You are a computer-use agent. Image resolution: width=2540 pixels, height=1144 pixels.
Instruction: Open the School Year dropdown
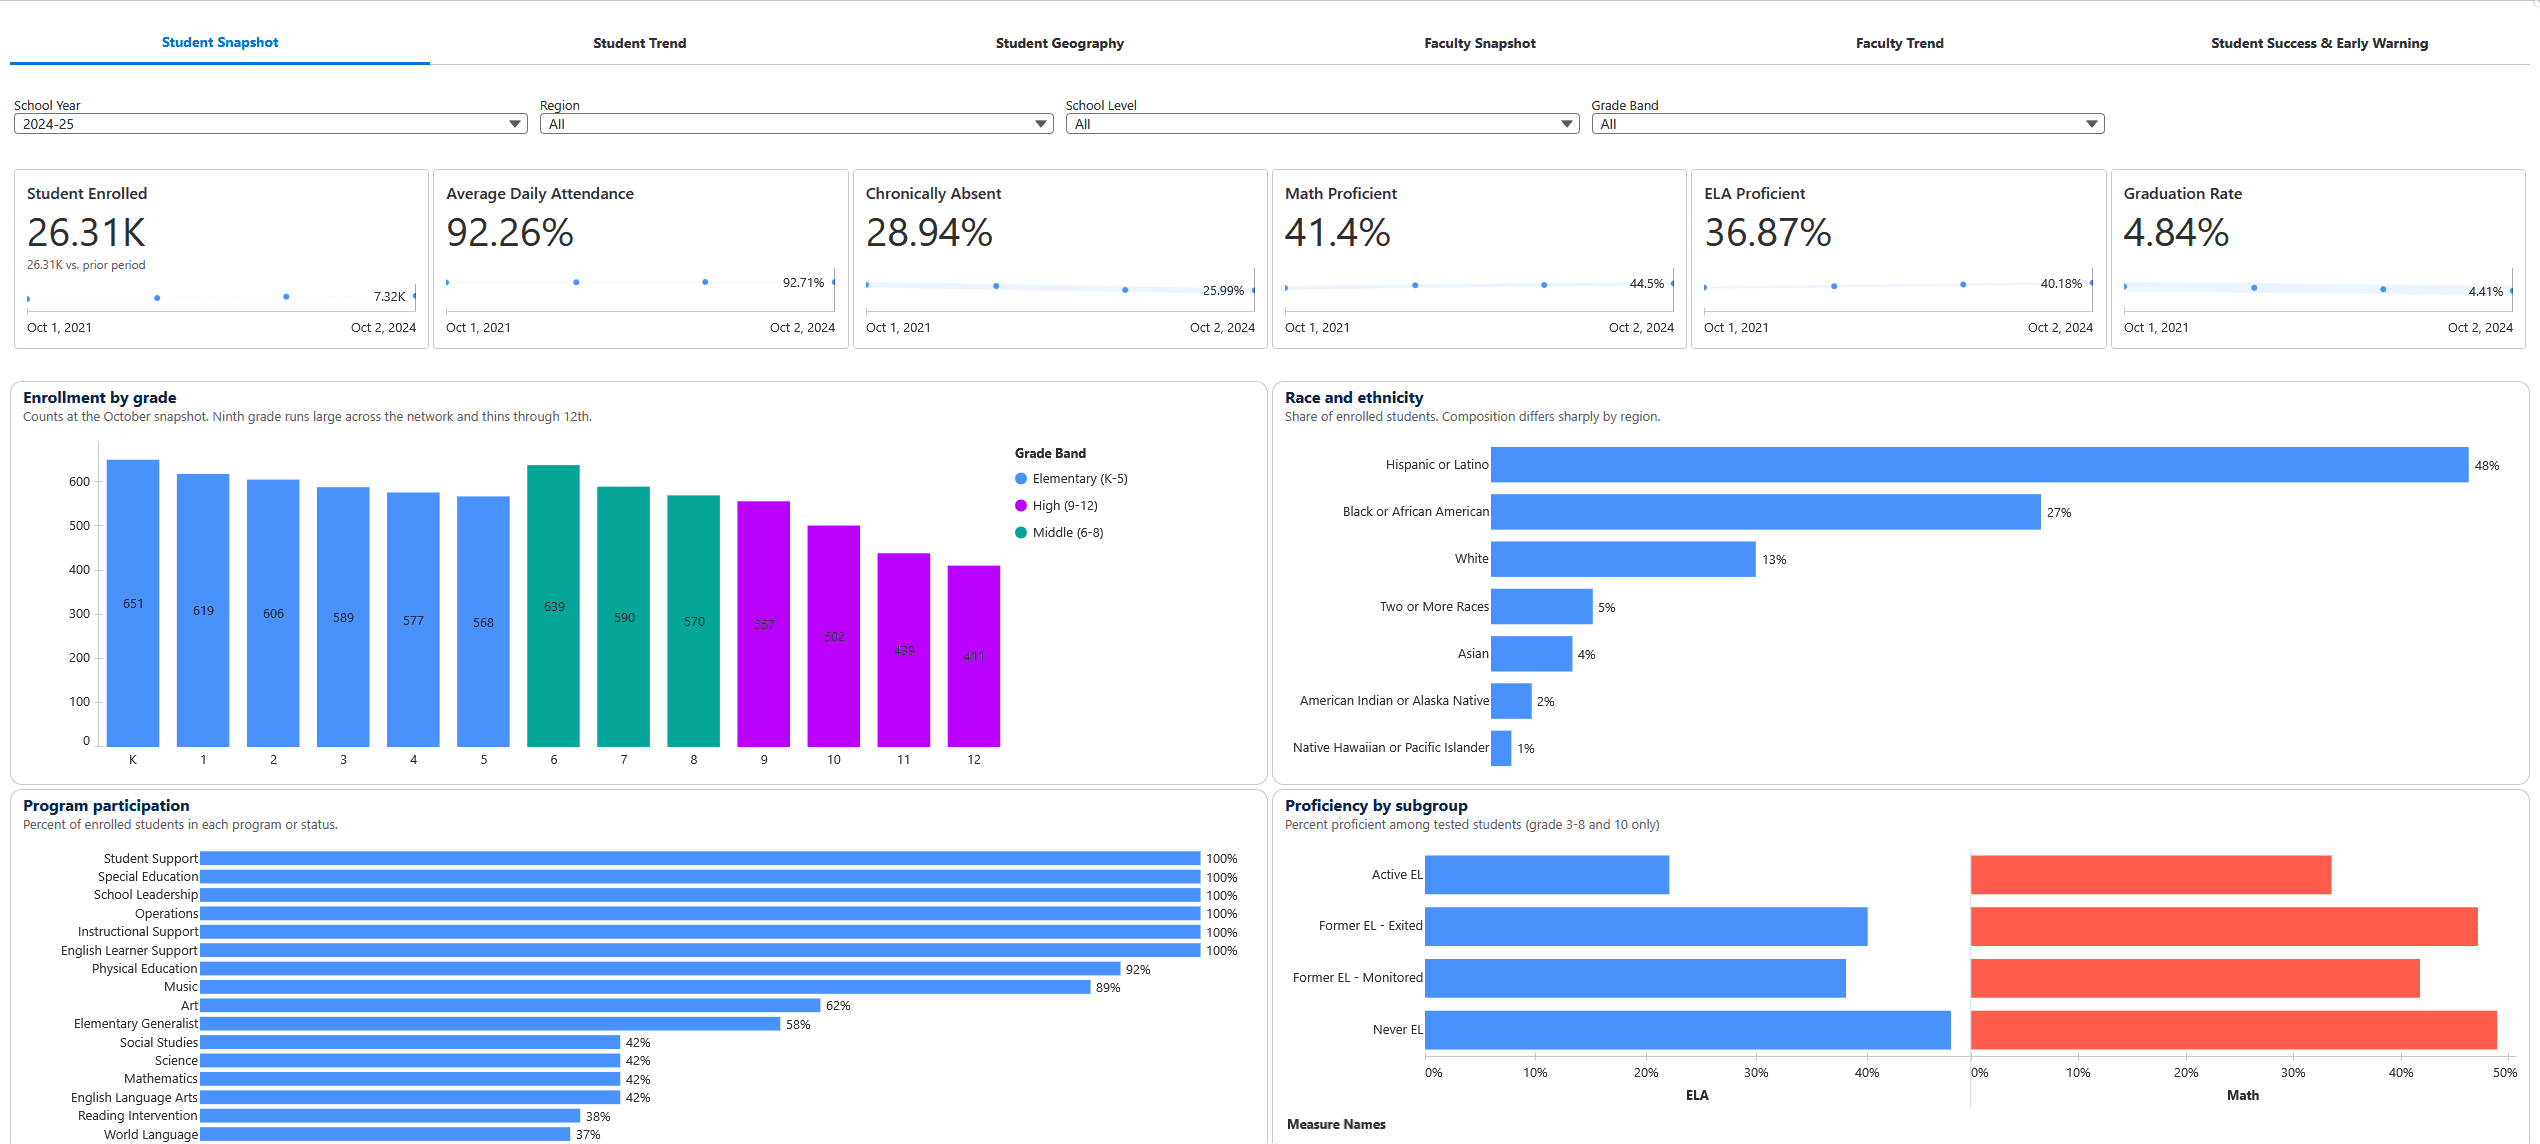[270, 124]
